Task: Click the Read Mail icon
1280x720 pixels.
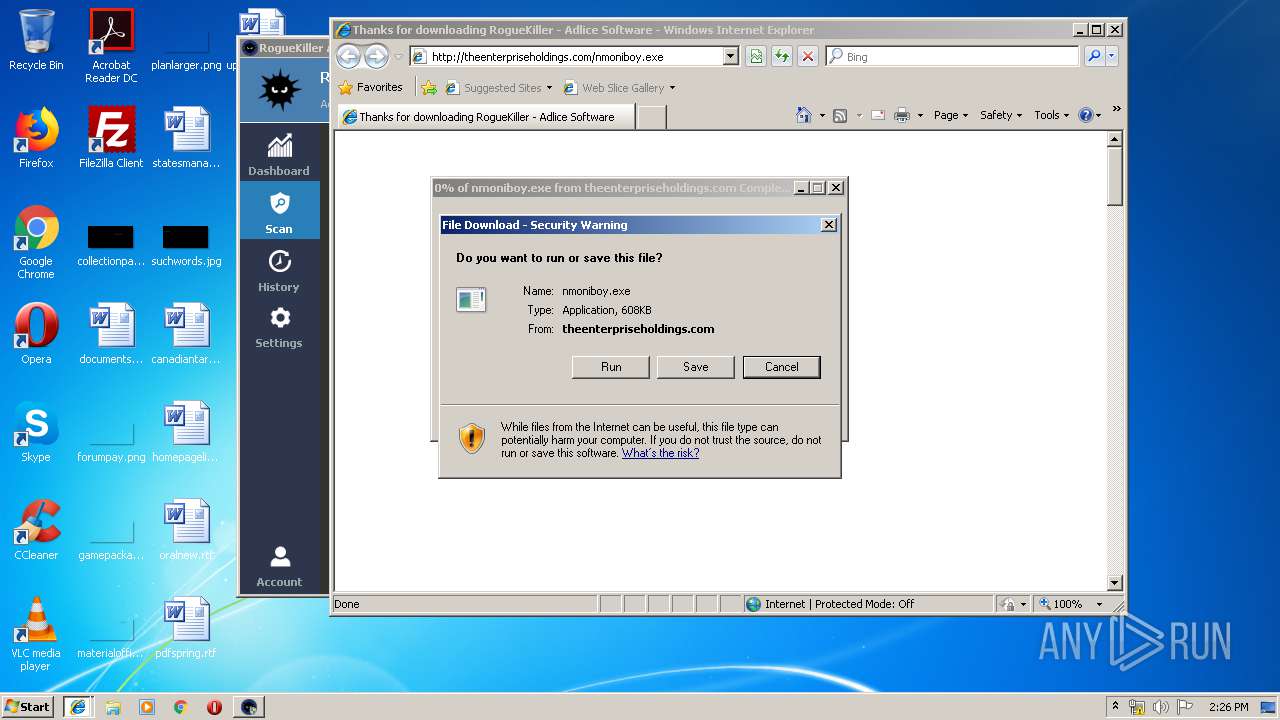Action: (x=878, y=115)
